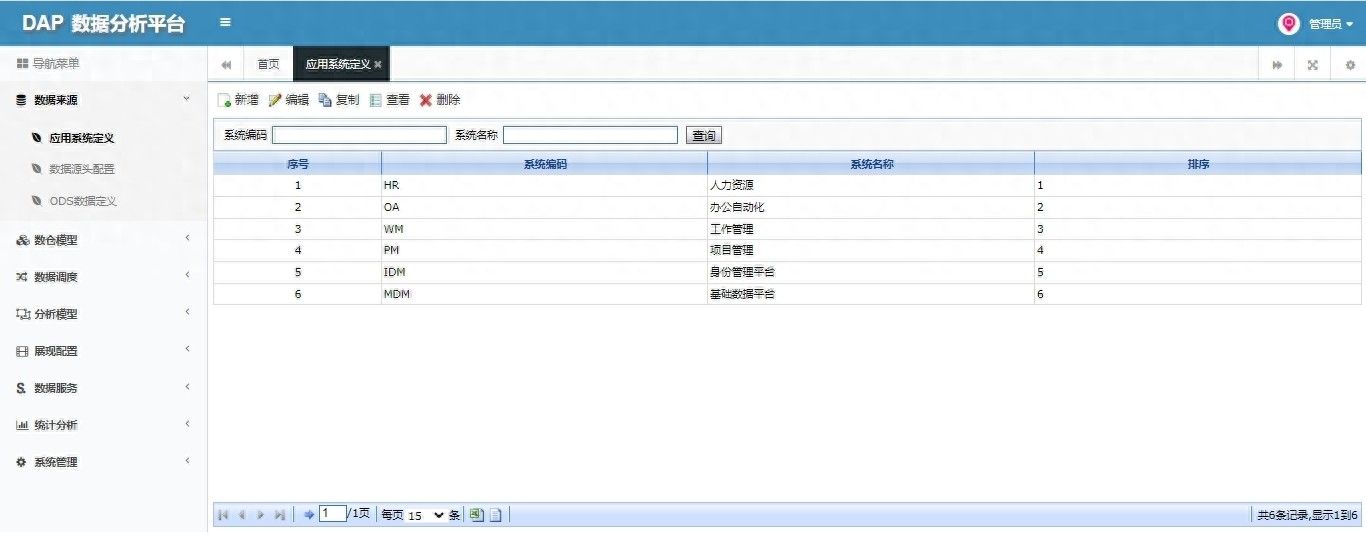Close the 应用系统定义 tab
Viewport: 1366px width, 533px height.
378,65
